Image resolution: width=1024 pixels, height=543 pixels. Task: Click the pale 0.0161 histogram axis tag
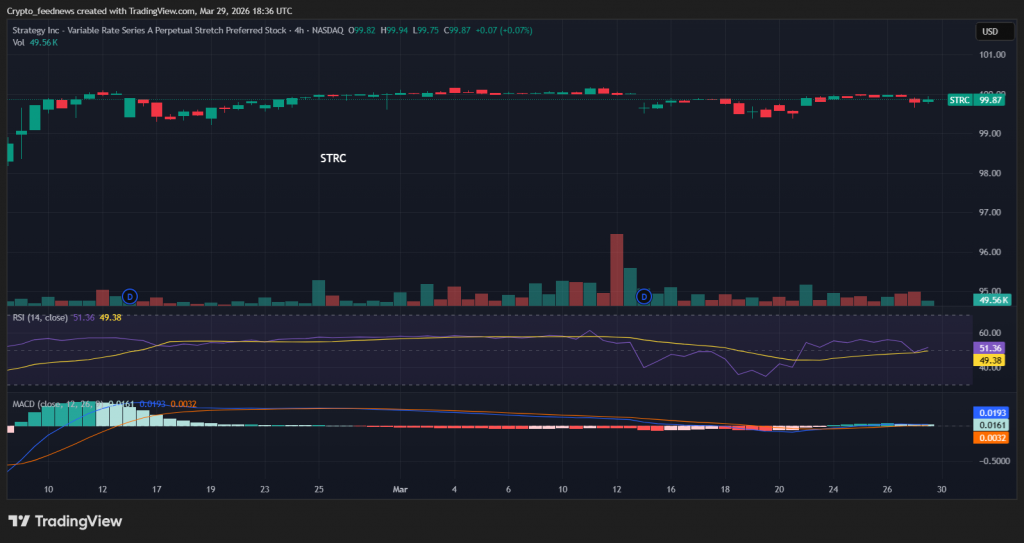[x=991, y=425]
